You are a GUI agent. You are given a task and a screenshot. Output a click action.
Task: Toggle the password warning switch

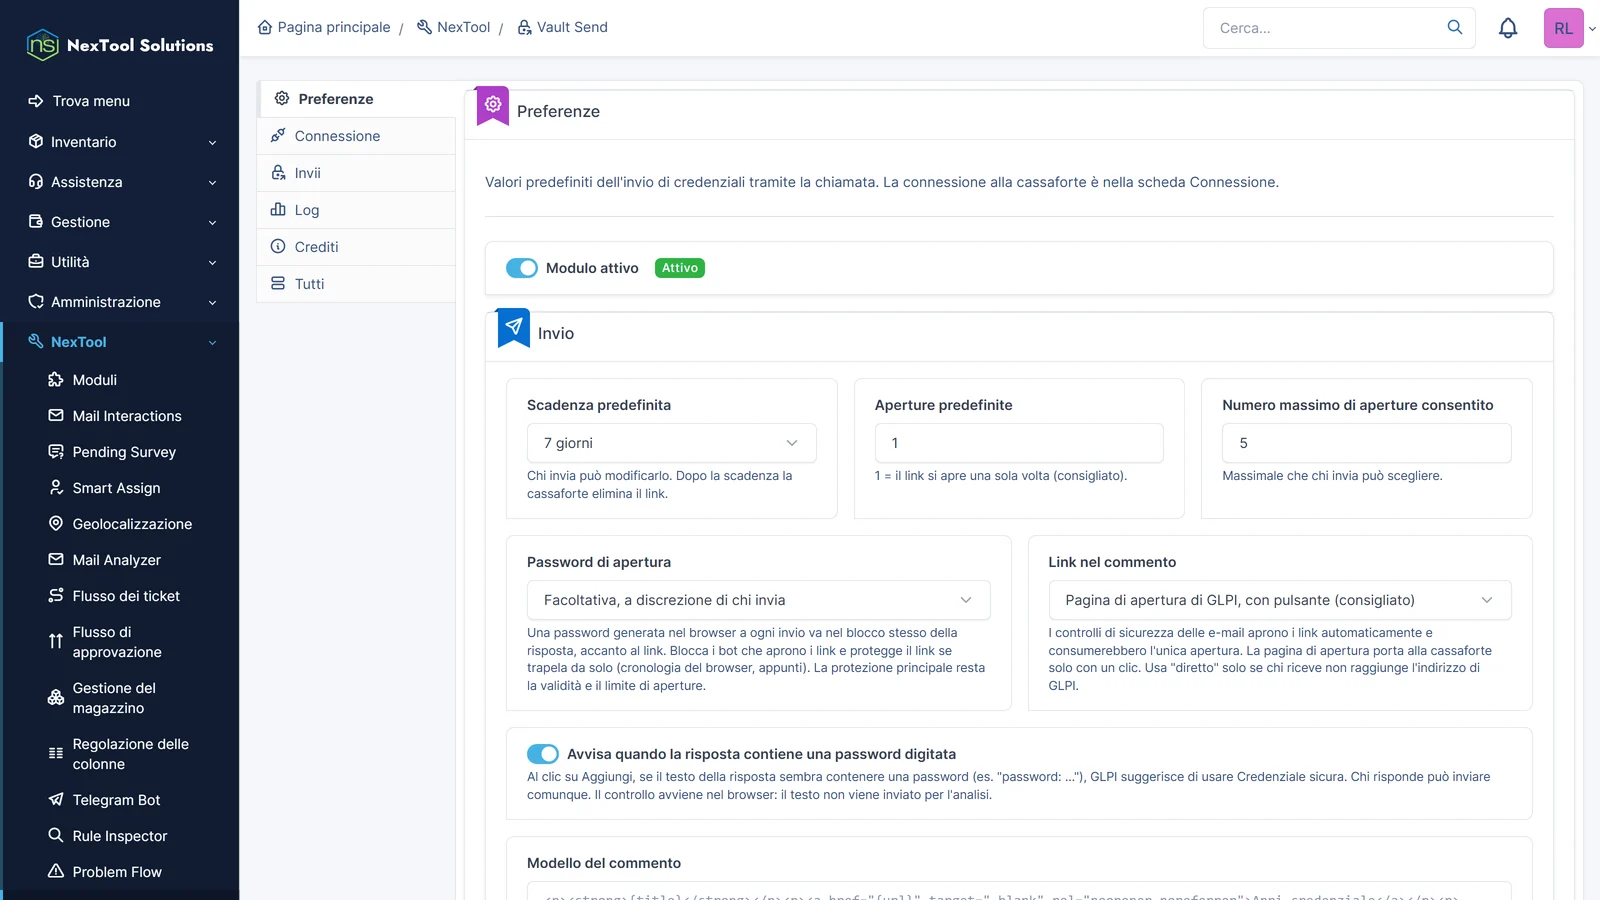click(x=543, y=754)
